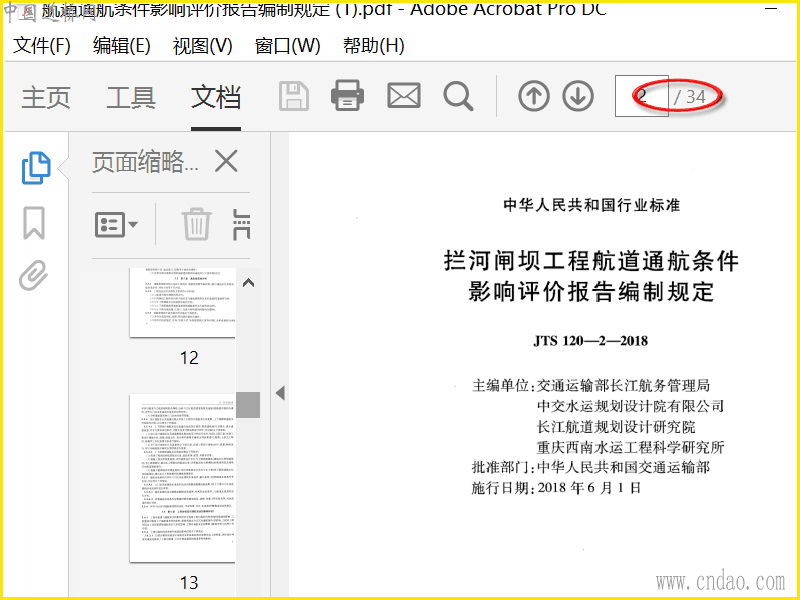800x600 pixels.
Task: Go to next page arrow
Action: pos(578,96)
